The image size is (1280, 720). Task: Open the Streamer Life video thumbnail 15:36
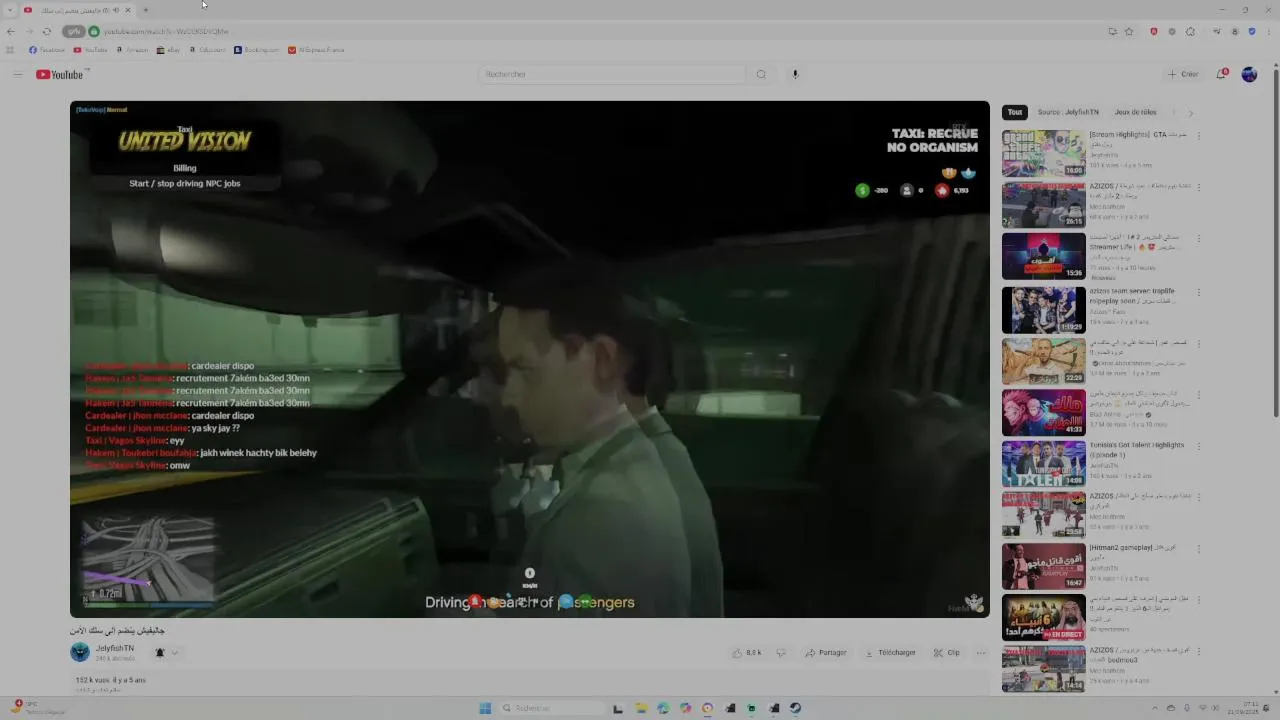click(1043, 256)
